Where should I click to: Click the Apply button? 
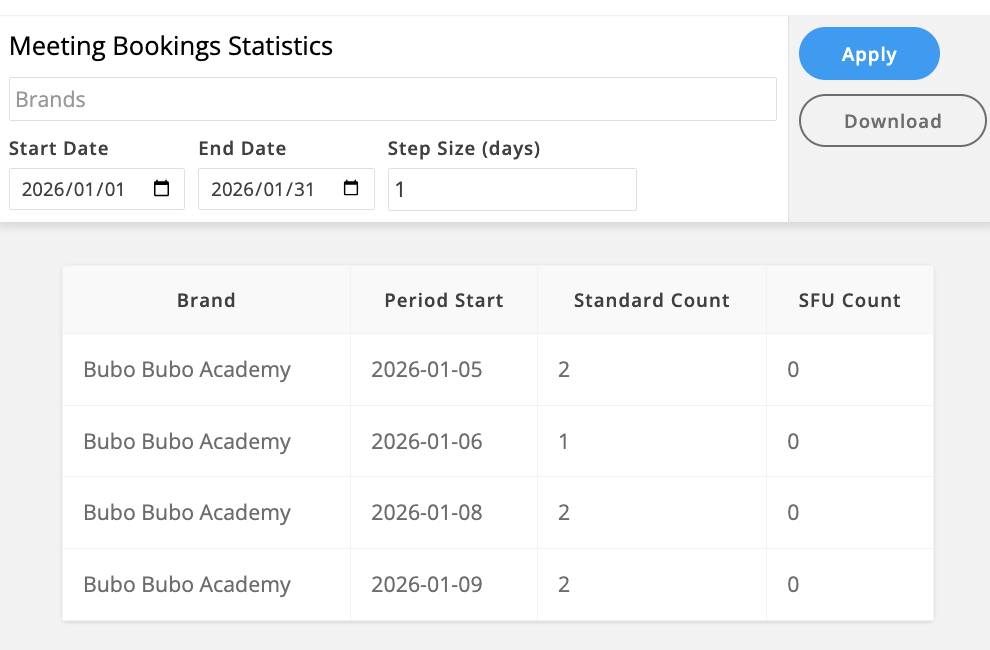869,54
